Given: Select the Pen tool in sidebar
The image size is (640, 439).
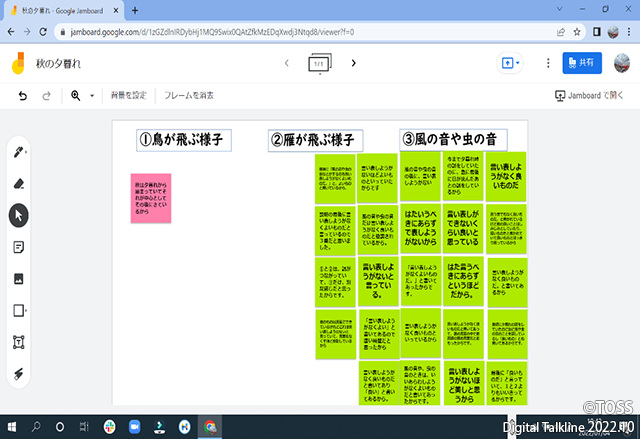Looking at the screenshot, I should coord(19,152).
